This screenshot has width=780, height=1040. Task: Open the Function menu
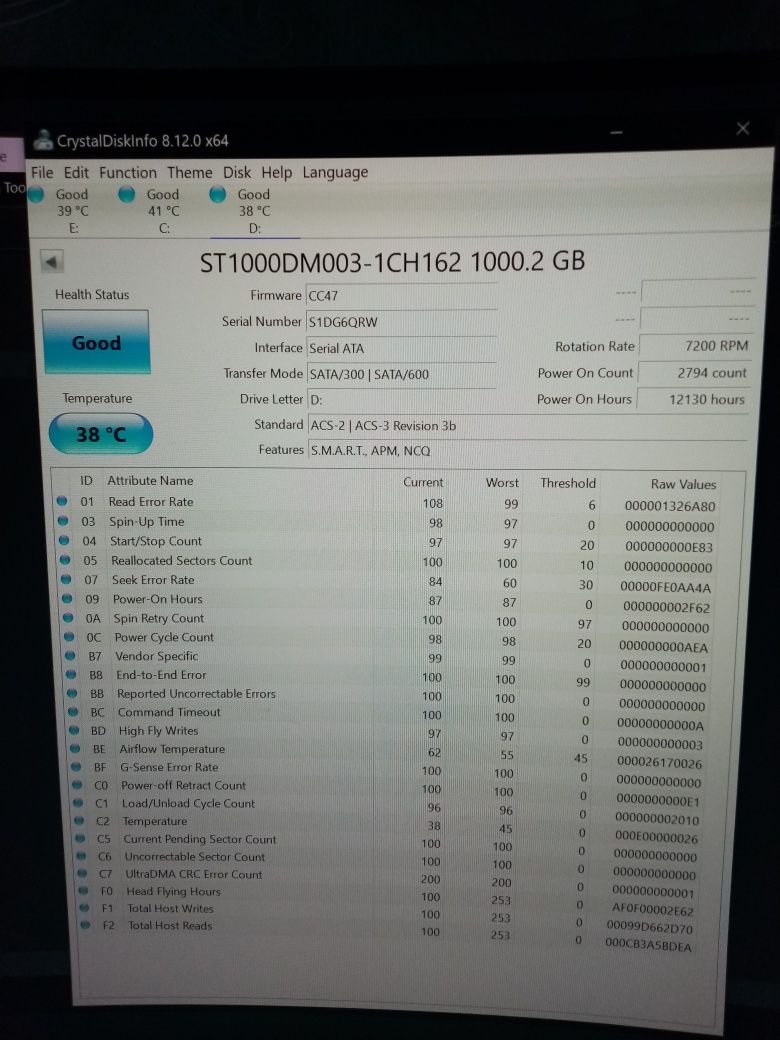coord(128,172)
